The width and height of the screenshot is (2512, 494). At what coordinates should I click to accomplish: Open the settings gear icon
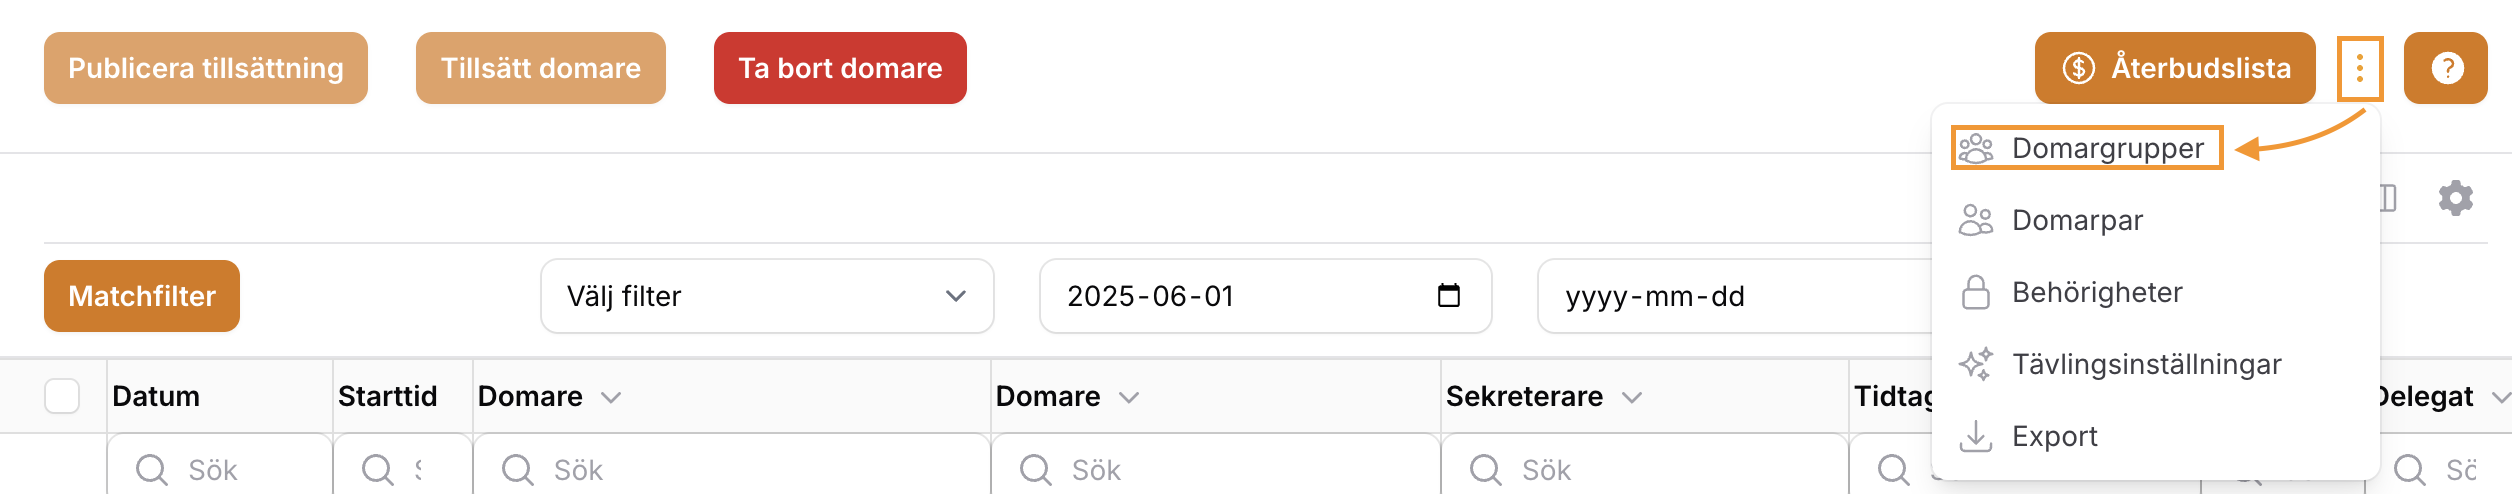click(x=2455, y=198)
